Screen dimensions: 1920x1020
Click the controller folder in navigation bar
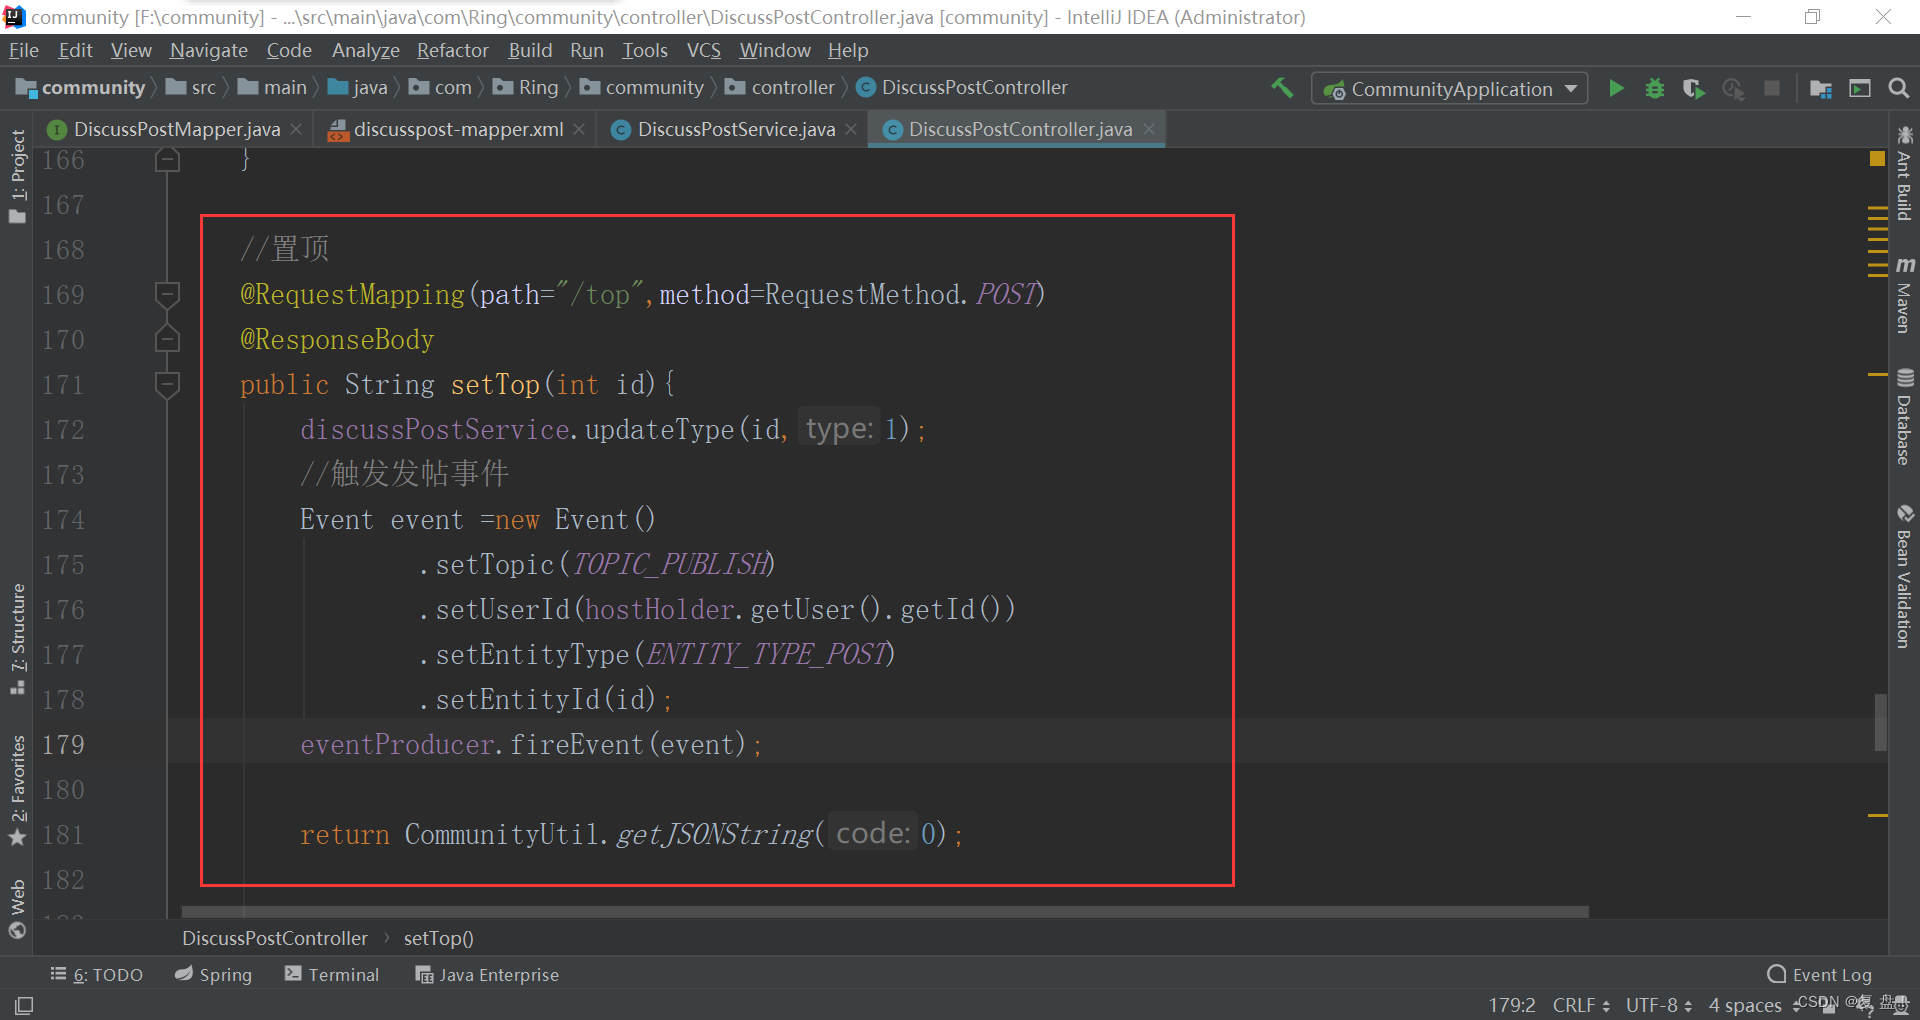click(780, 88)
